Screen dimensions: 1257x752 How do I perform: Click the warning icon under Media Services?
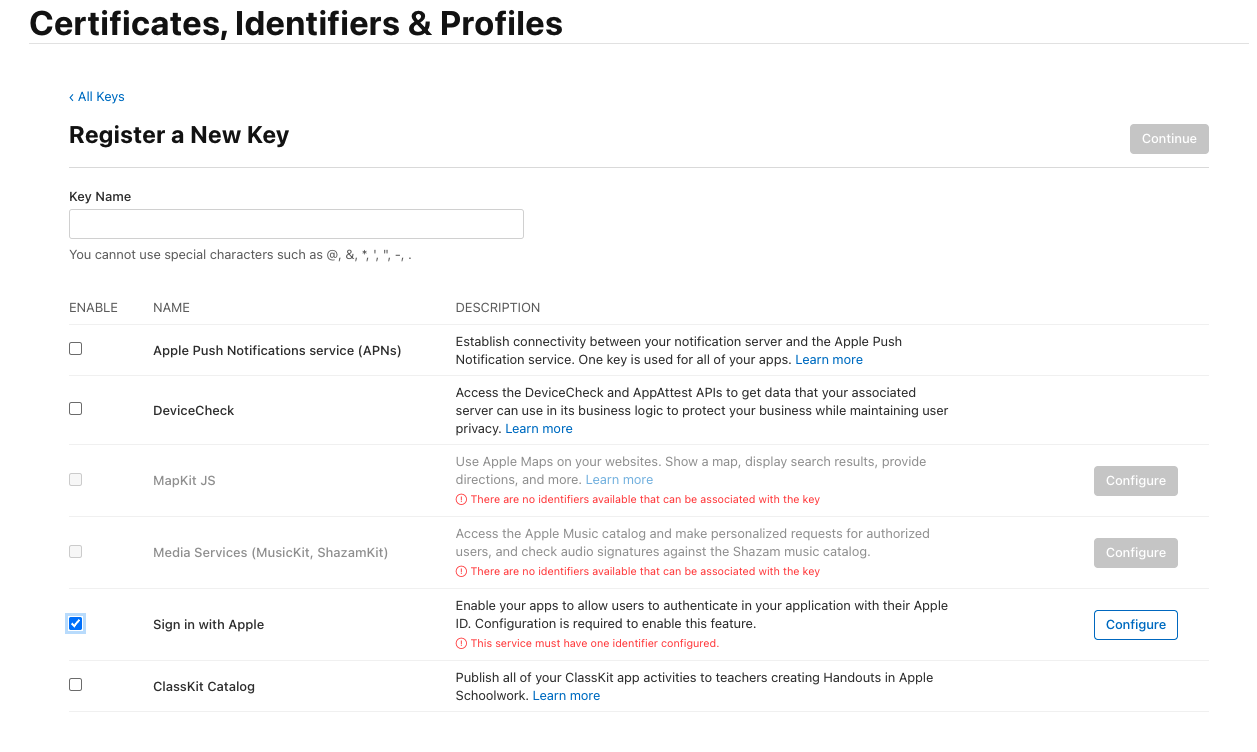click(x=463, y=571)
